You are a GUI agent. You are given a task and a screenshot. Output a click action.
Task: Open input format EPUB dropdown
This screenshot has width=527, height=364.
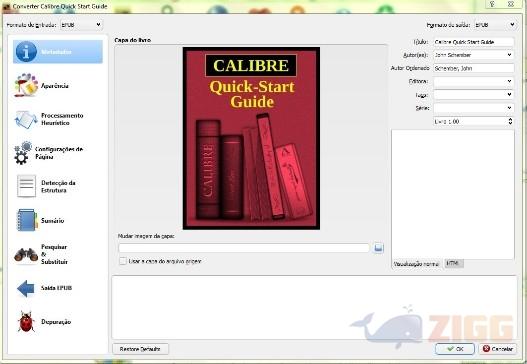pos(81,25)
